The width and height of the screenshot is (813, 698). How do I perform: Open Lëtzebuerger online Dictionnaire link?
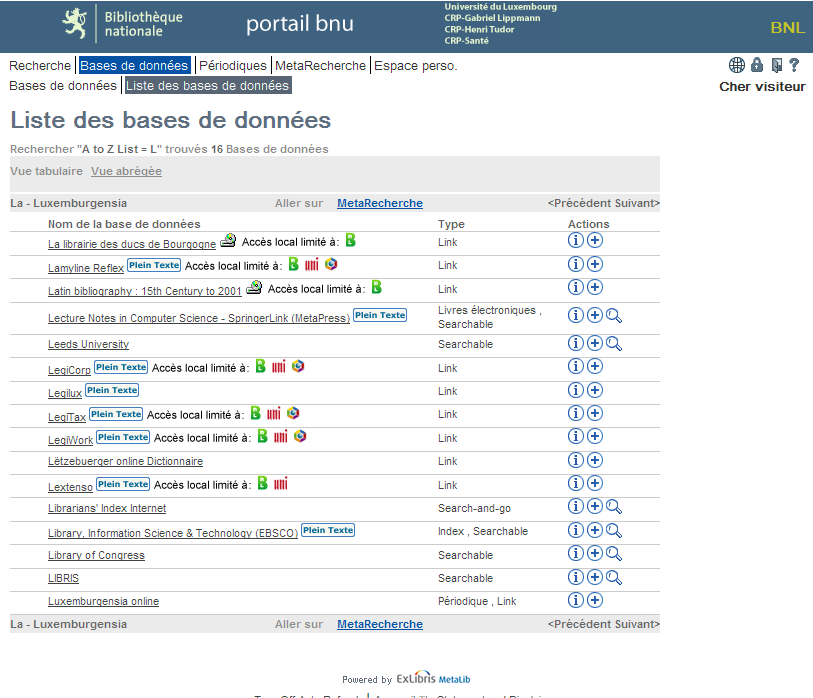(125, 462)
